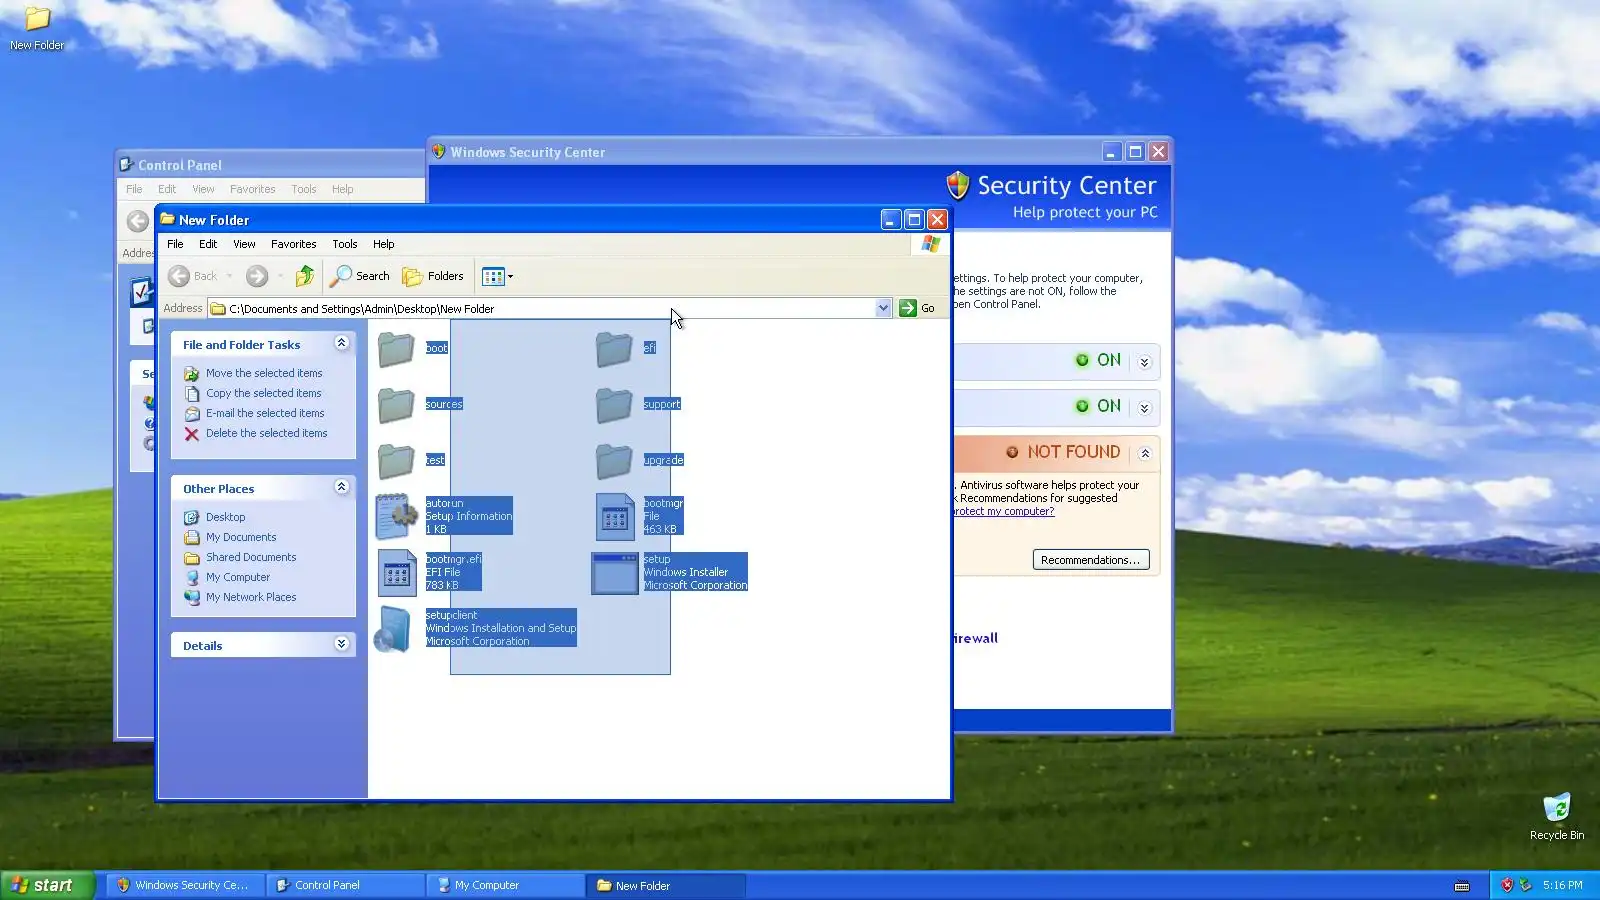Open Shared Documents from Other Places

tap(251, 557)
